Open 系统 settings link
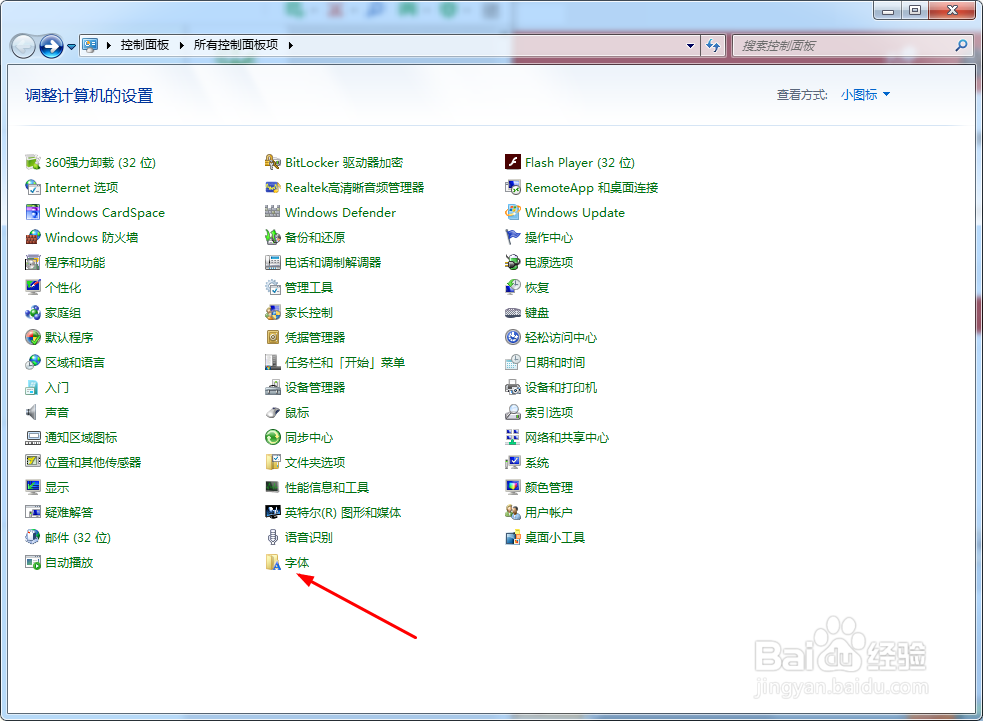This screenshot has width=983, height=721. point(537,463)
